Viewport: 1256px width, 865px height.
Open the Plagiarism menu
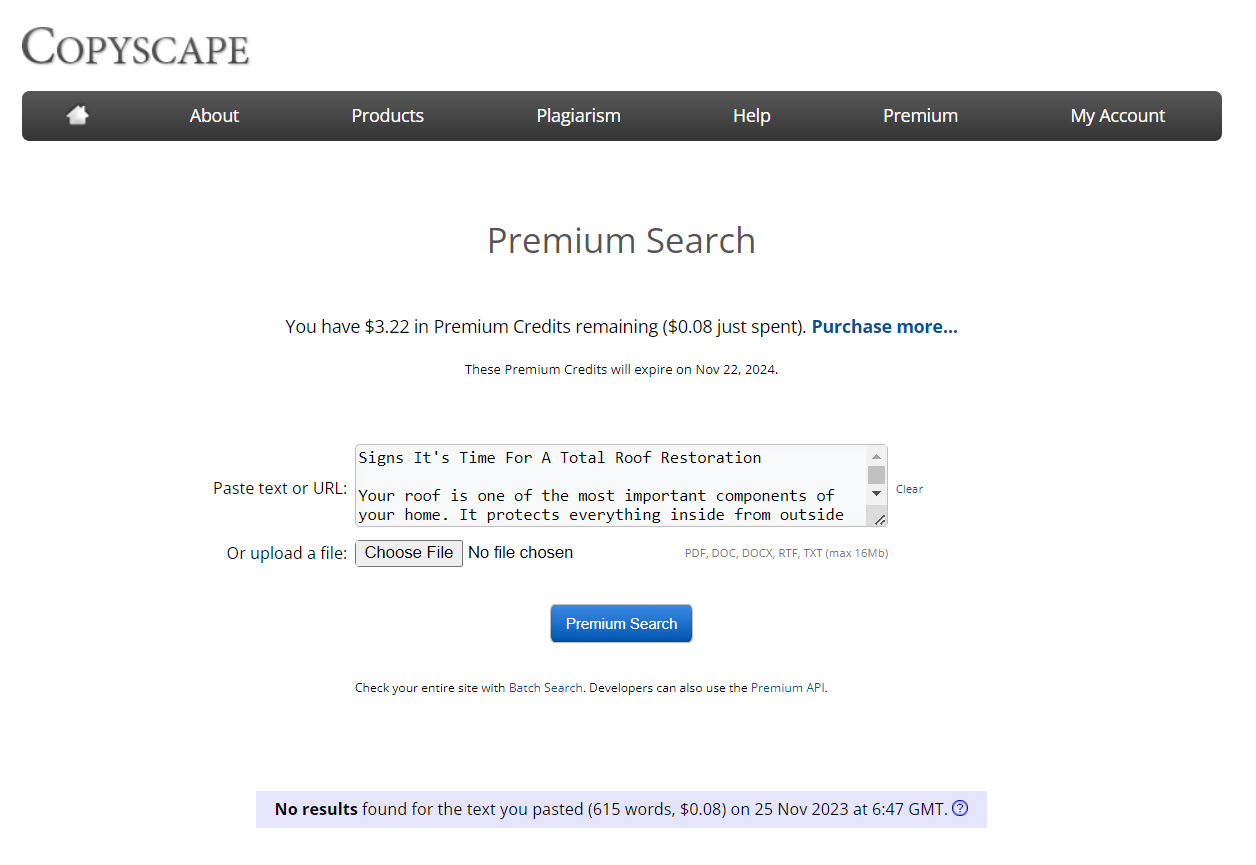pyautogui.click(x=578, y=116)
